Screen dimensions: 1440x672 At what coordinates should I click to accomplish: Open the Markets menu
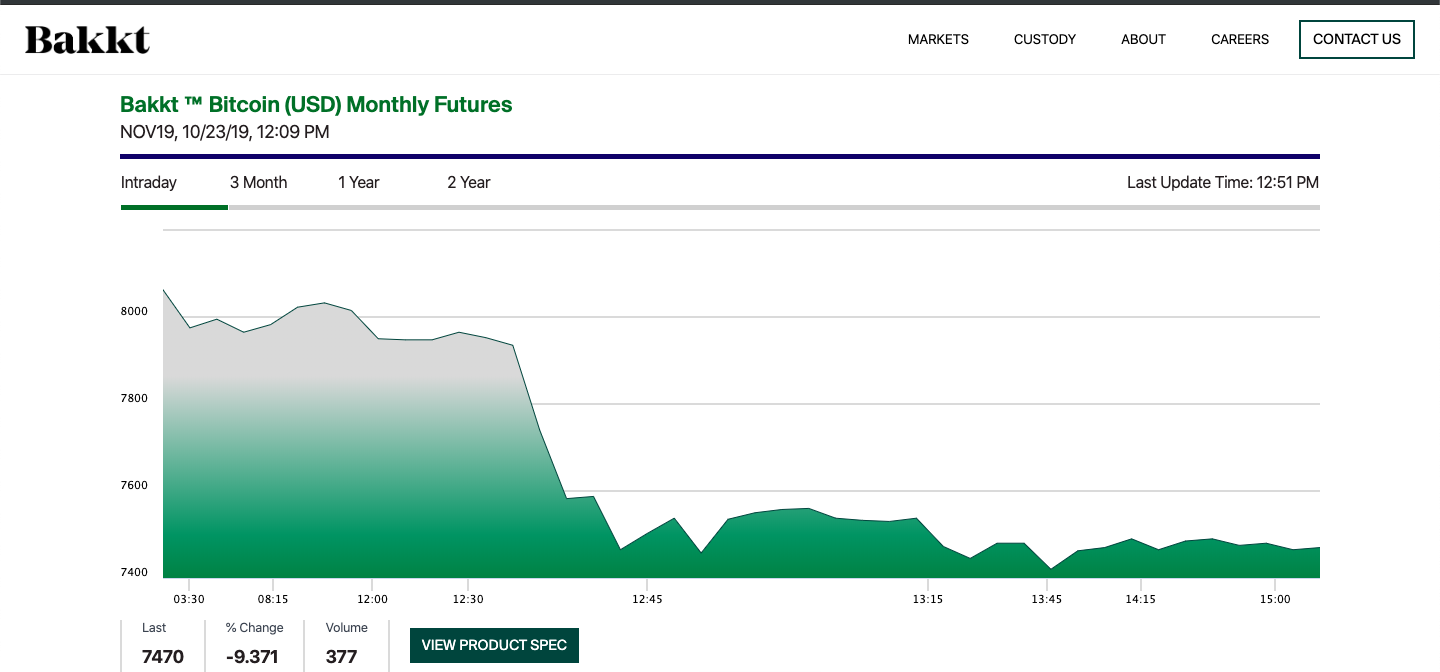(x=938, y=40)
